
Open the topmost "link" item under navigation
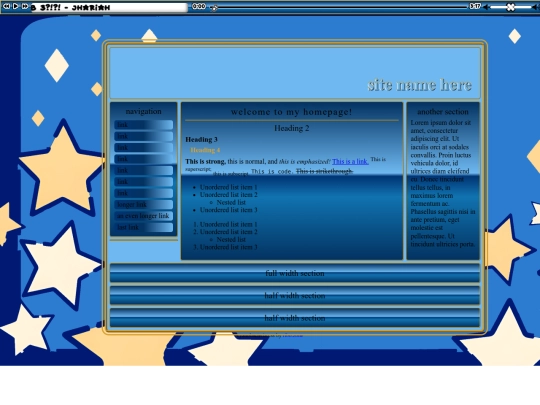[144, 125]
